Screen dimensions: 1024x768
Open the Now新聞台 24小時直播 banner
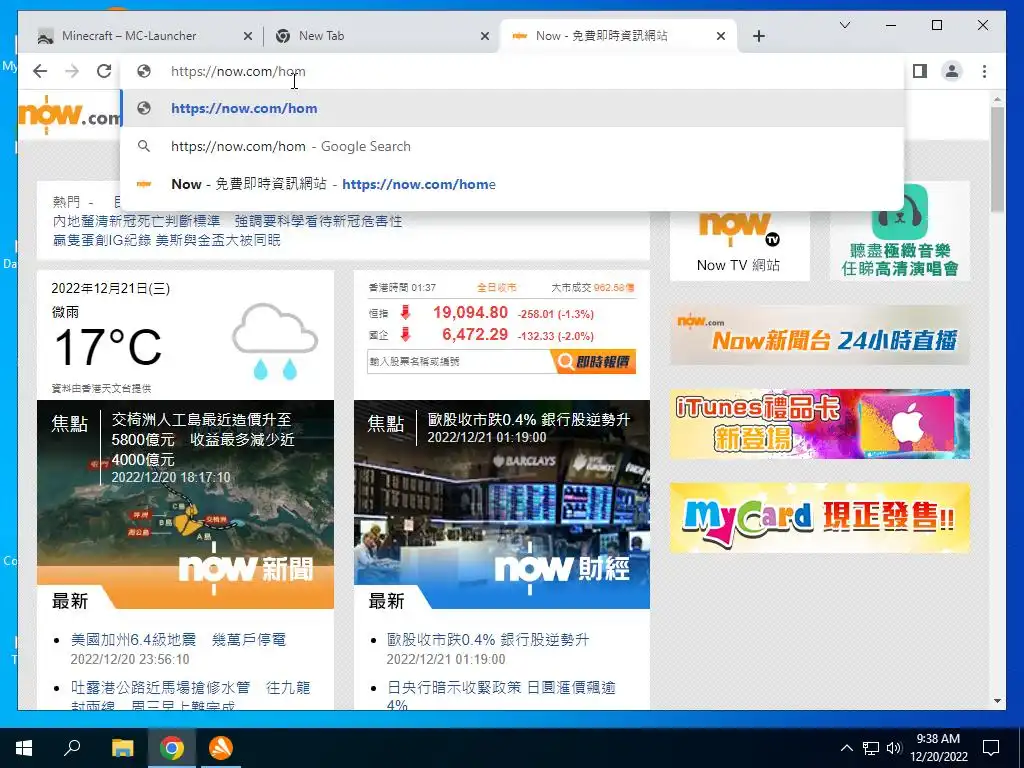point(820,336)
